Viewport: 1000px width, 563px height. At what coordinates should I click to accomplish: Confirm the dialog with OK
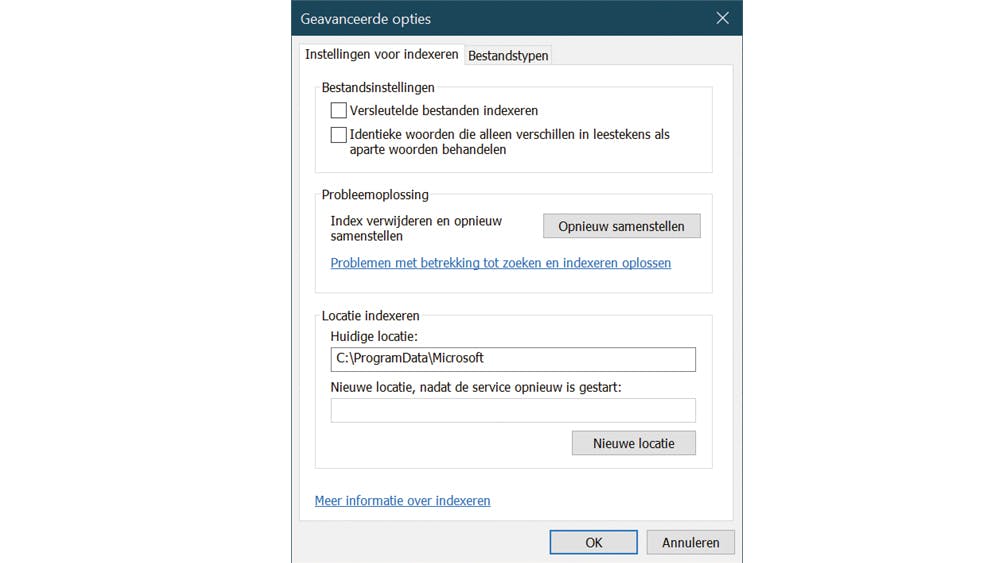[x=593, y=542]
